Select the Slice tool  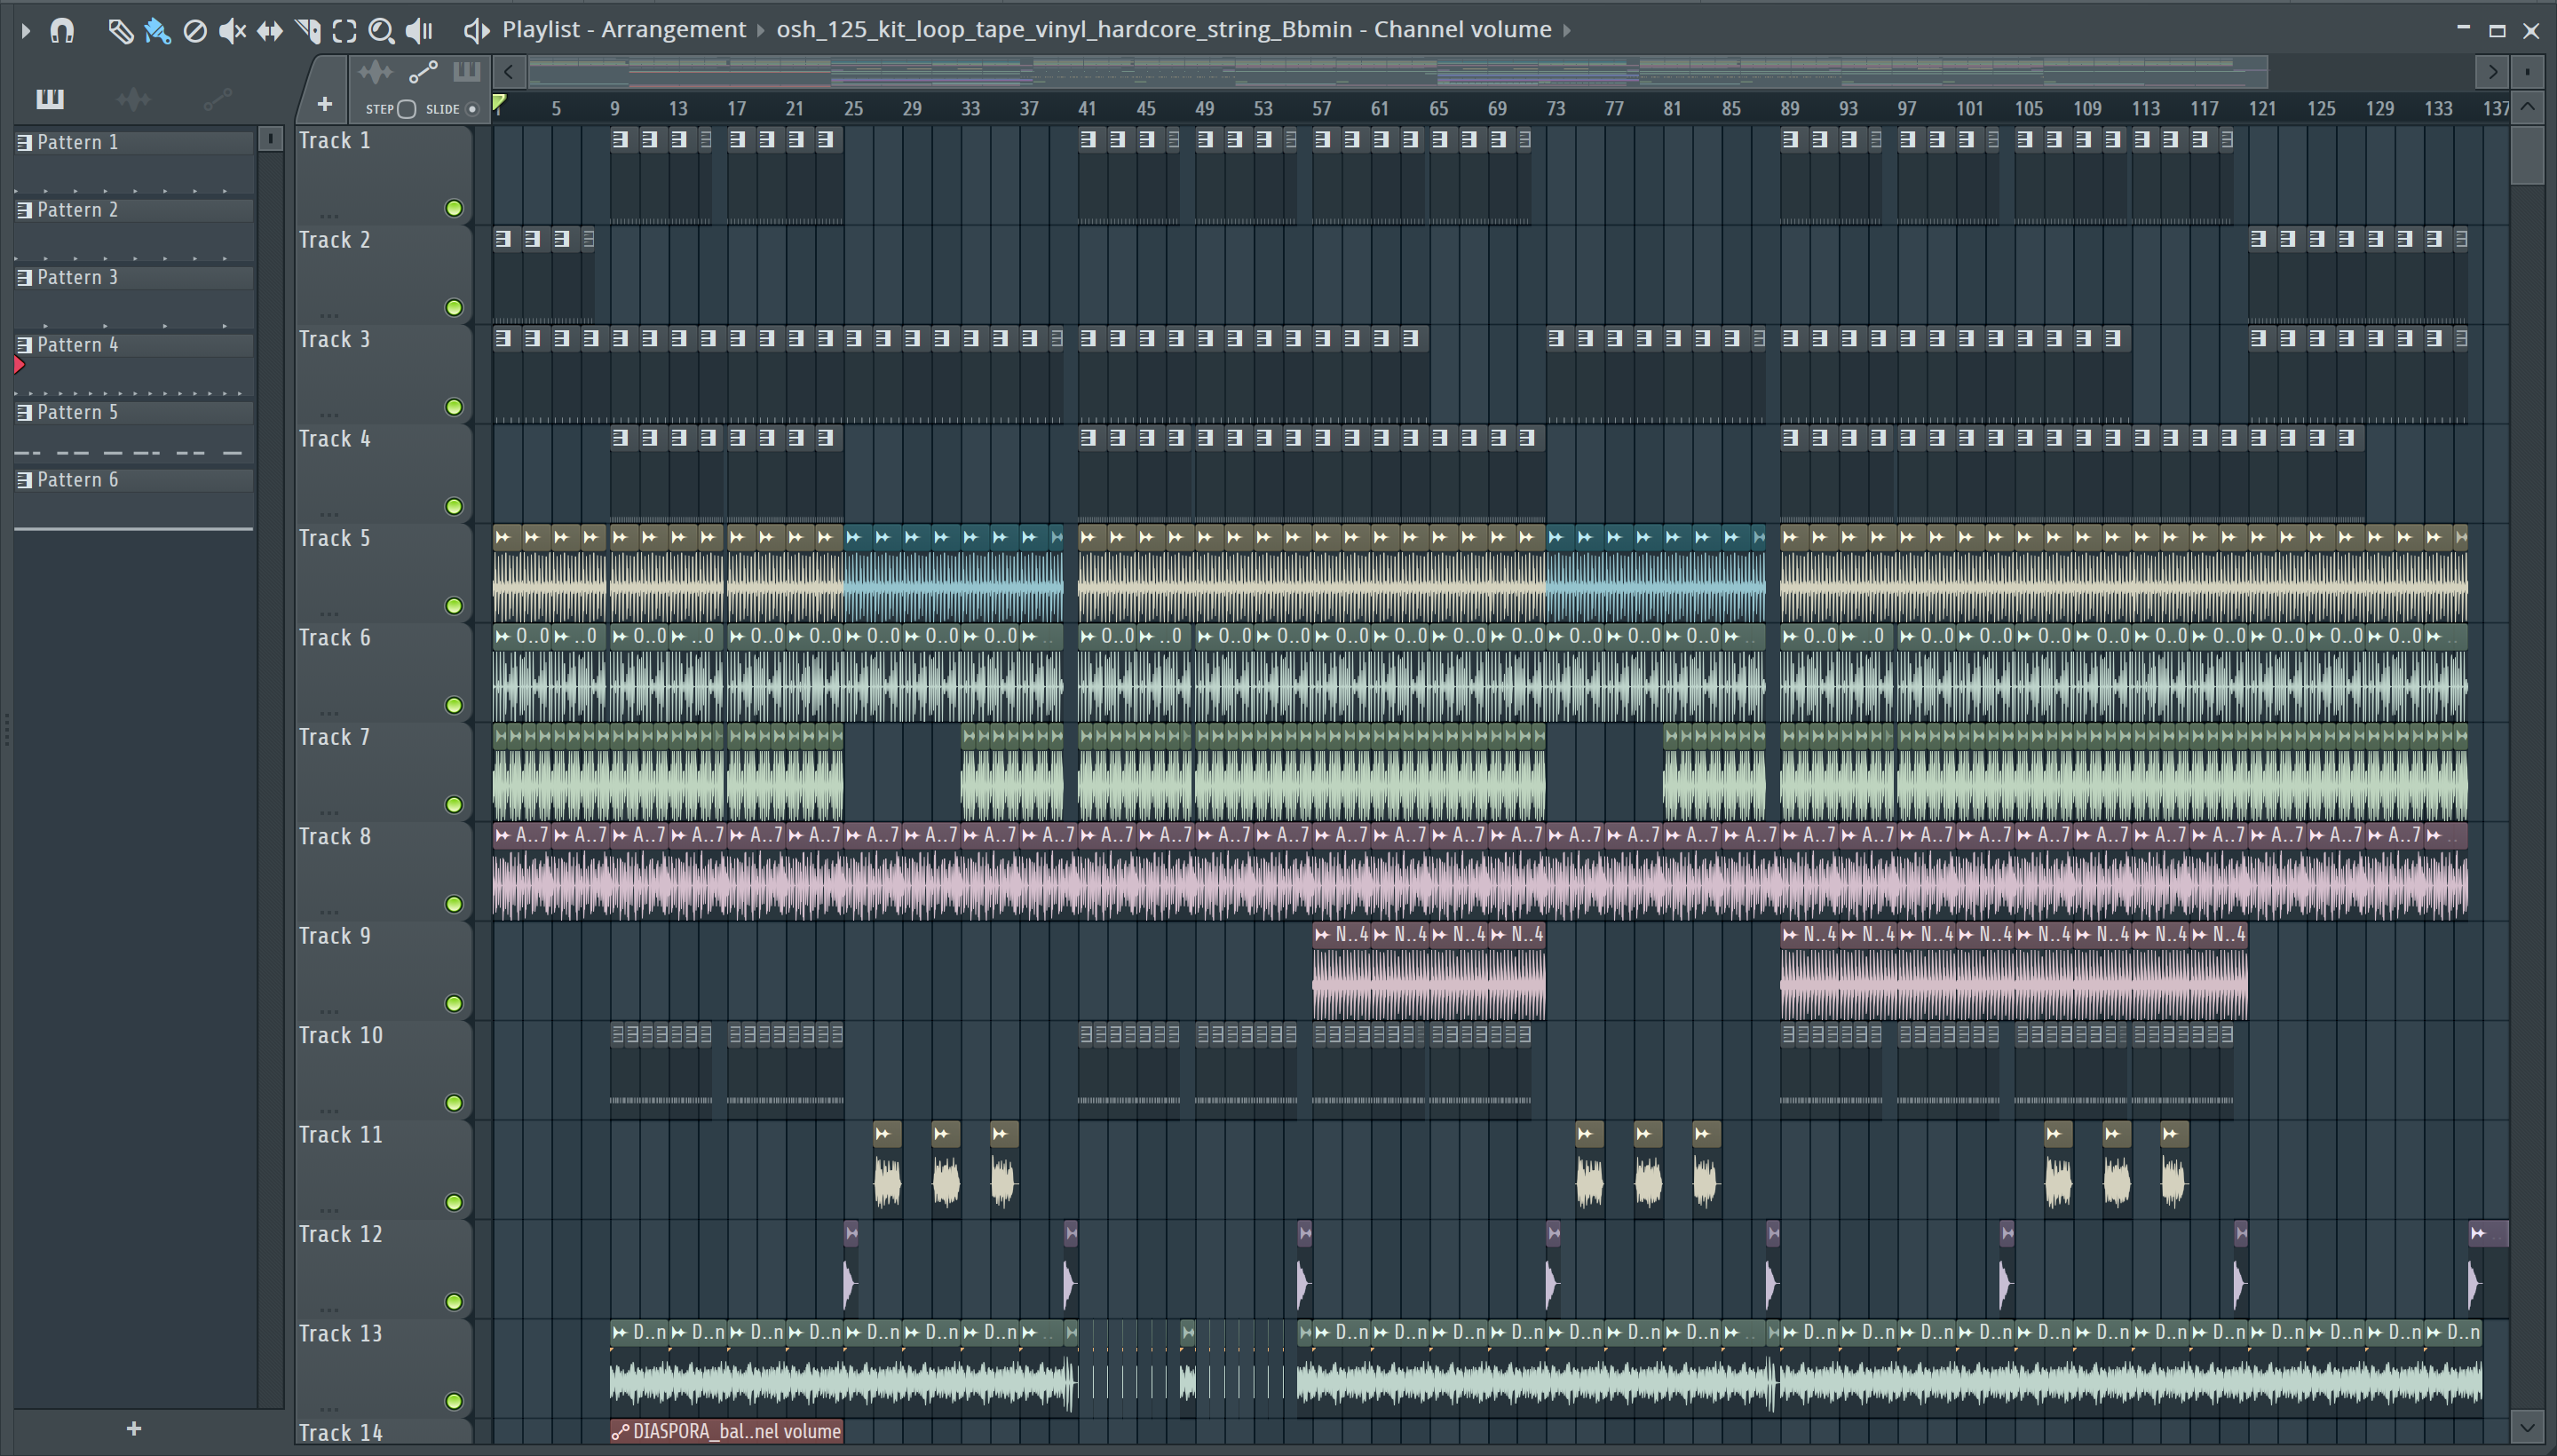(308, 31)
